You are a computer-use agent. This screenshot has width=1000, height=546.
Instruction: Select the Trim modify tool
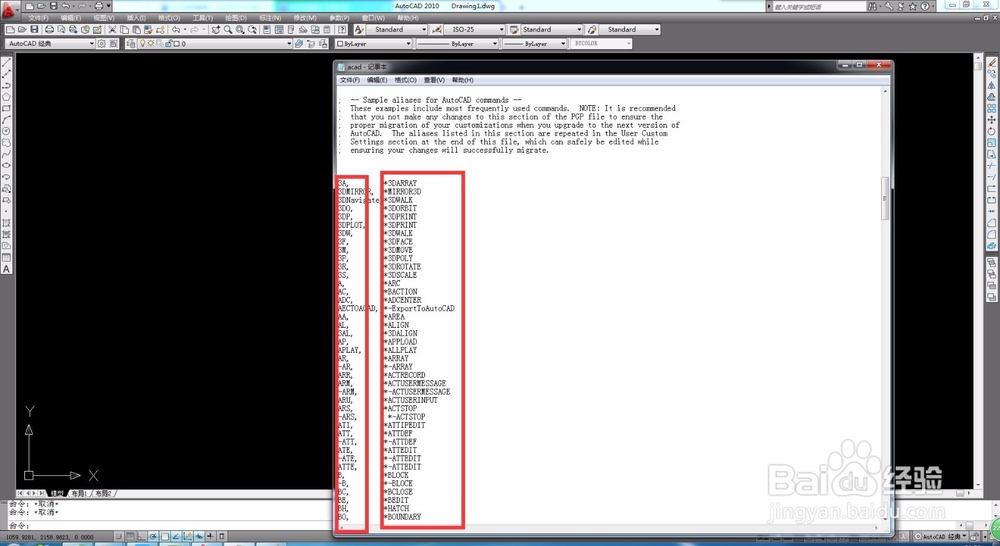[x=992, y=166]
